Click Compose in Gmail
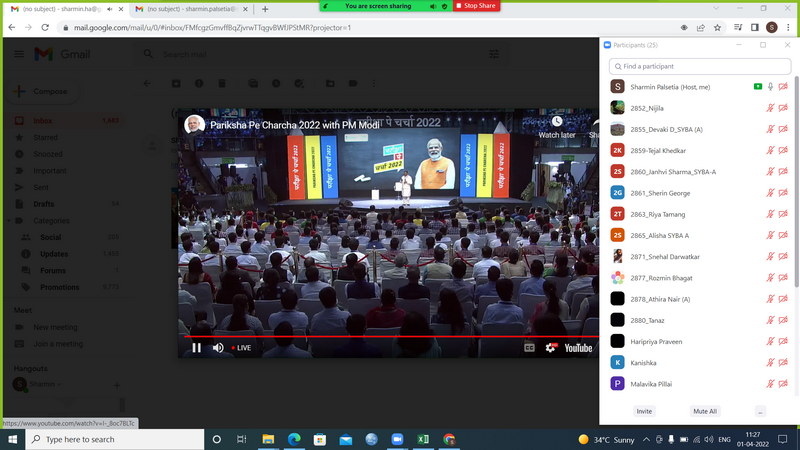Viewport: 800px width, 450px height. coord(44,91)
